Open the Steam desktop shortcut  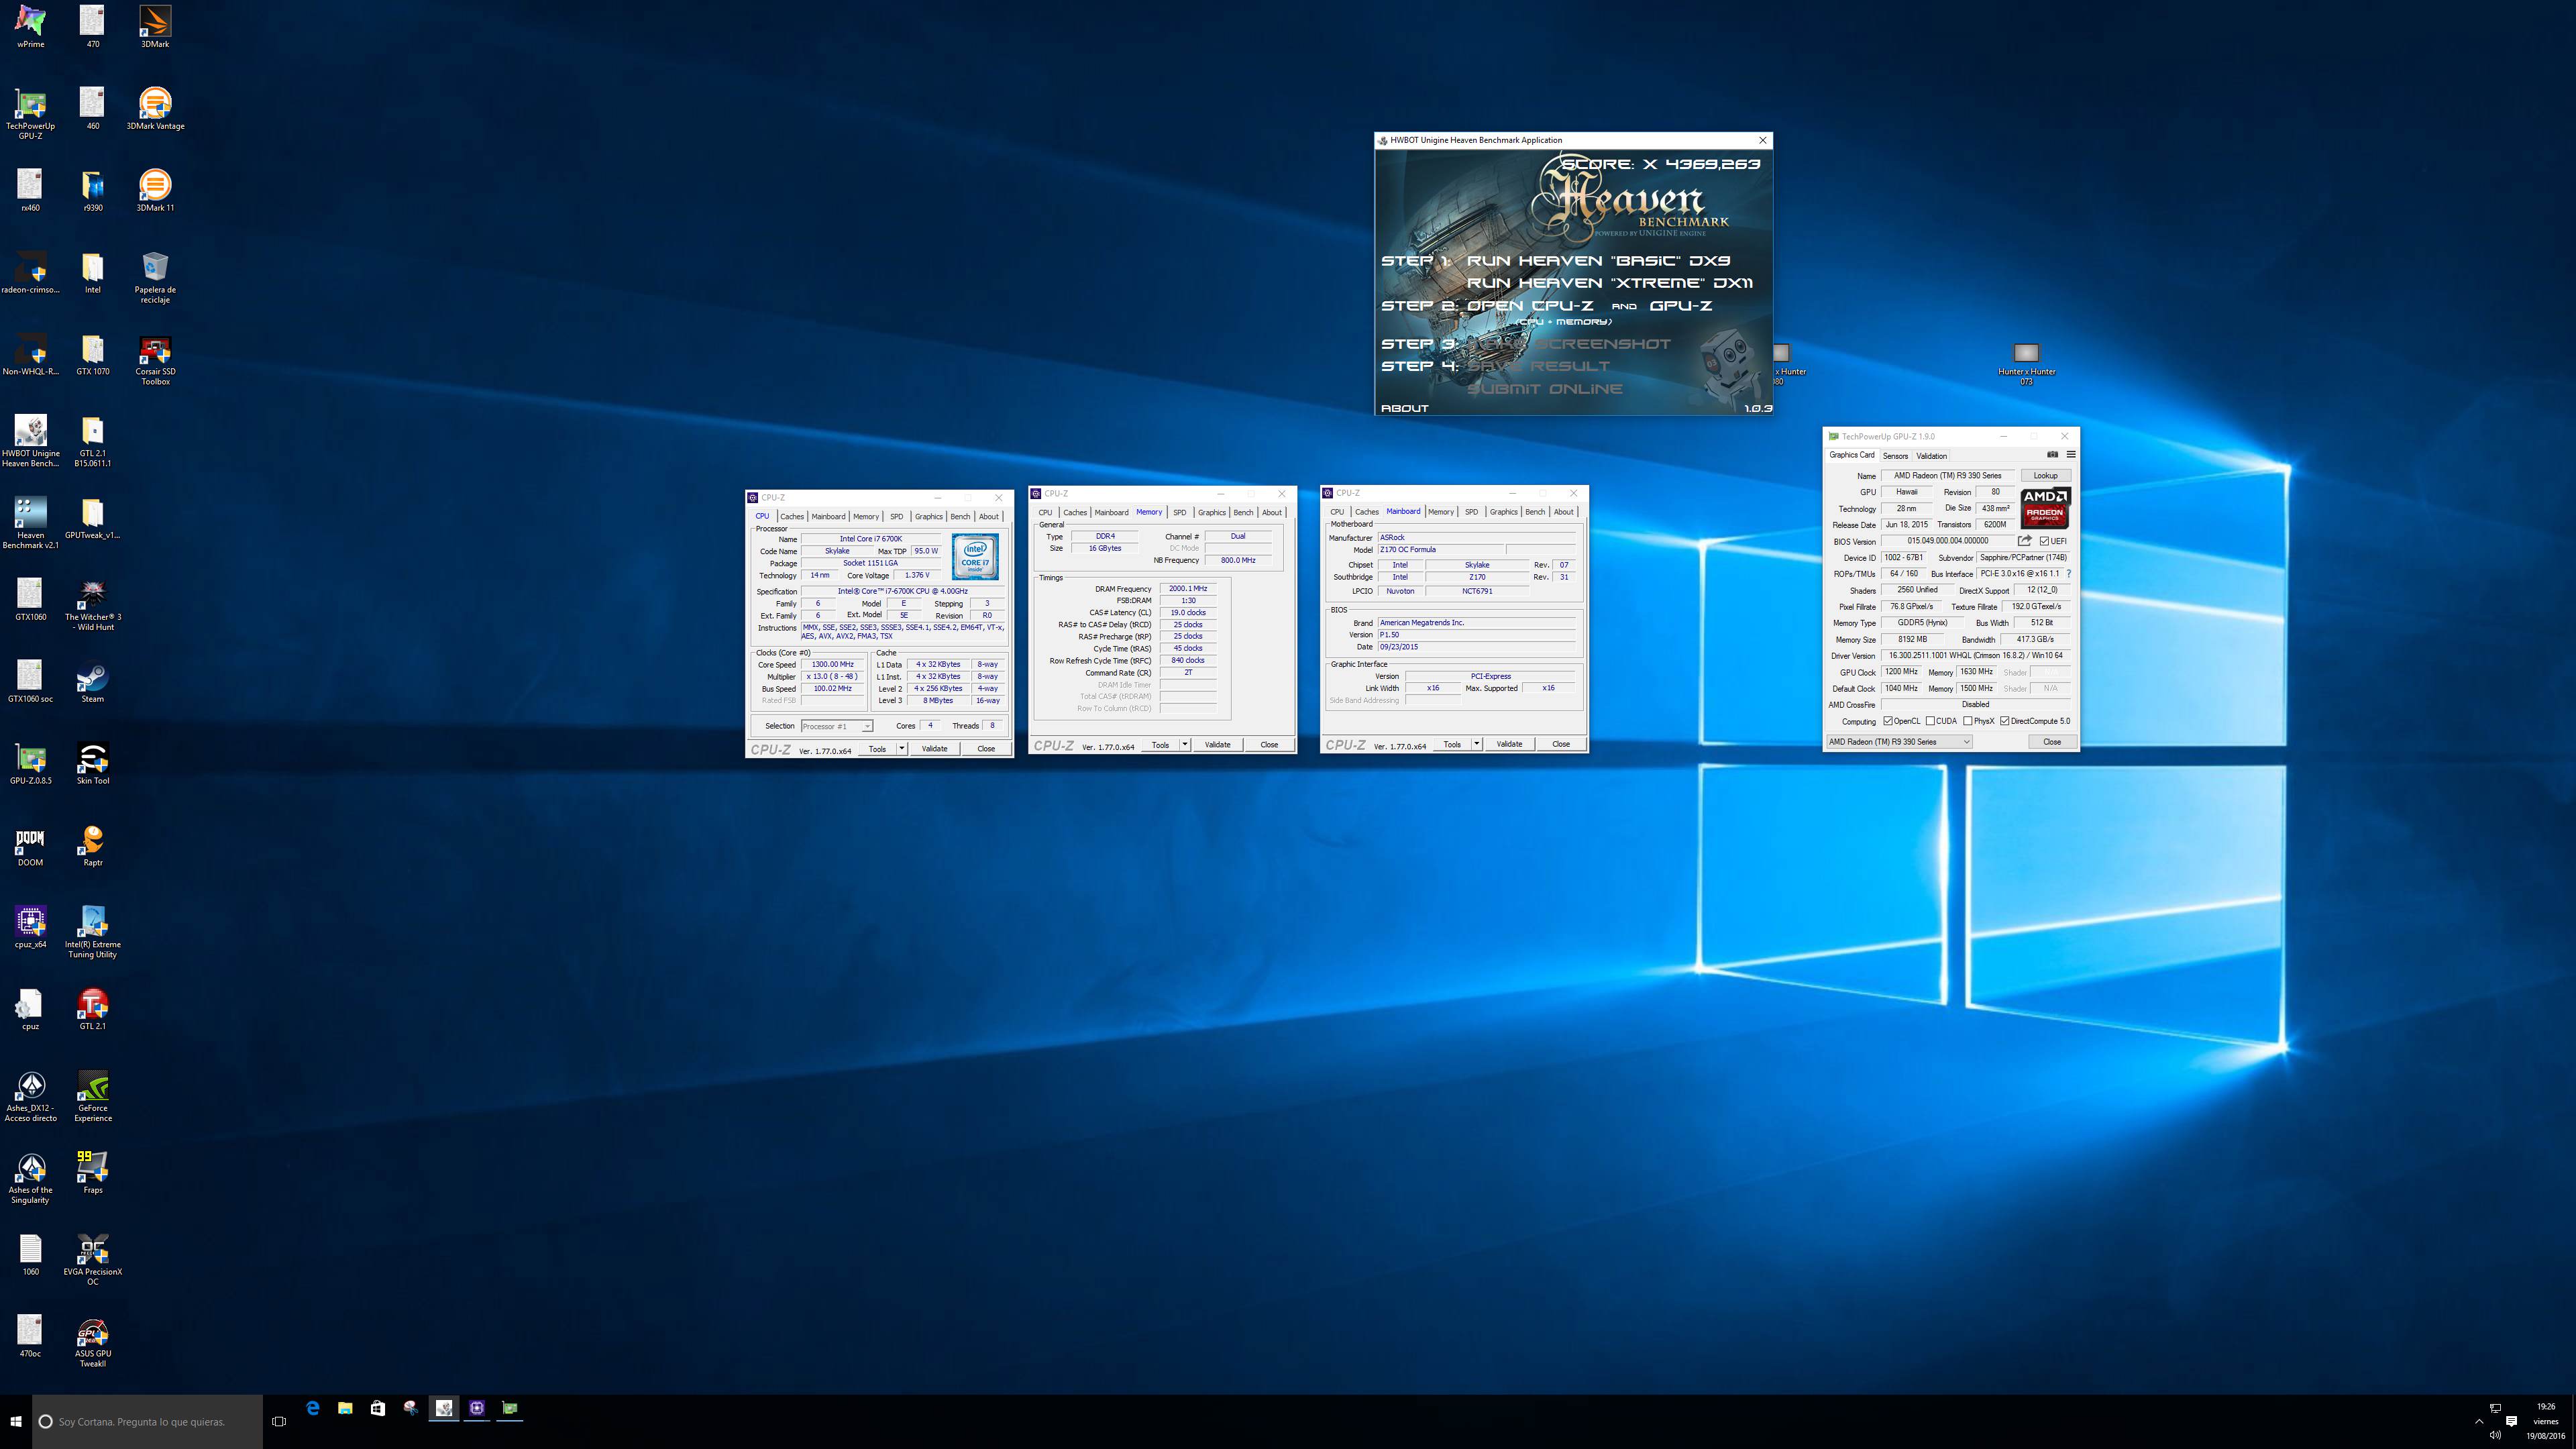(x=92, y=682)
